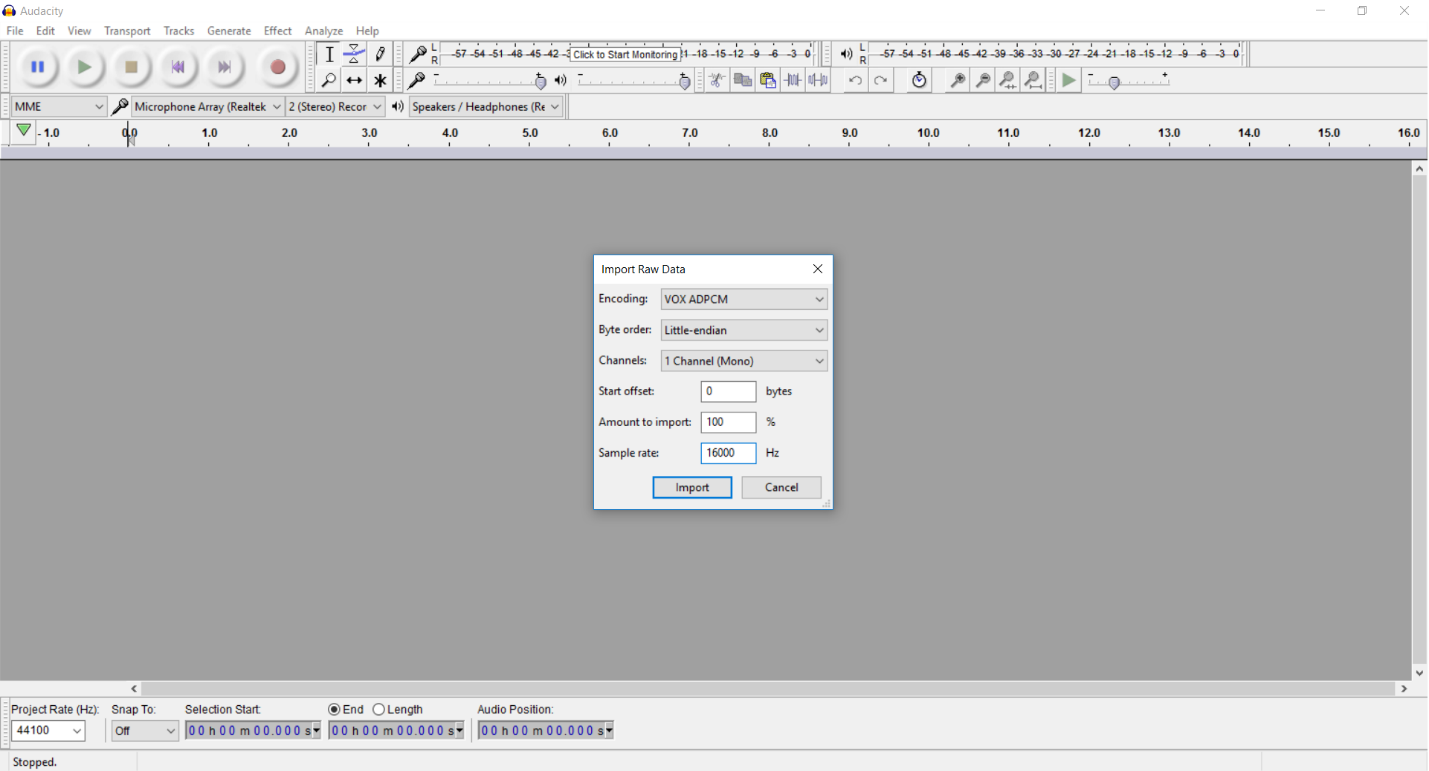Select the Draw pencil tool
The width and height of the screenshot is (1429, 771).
point(380,55)
